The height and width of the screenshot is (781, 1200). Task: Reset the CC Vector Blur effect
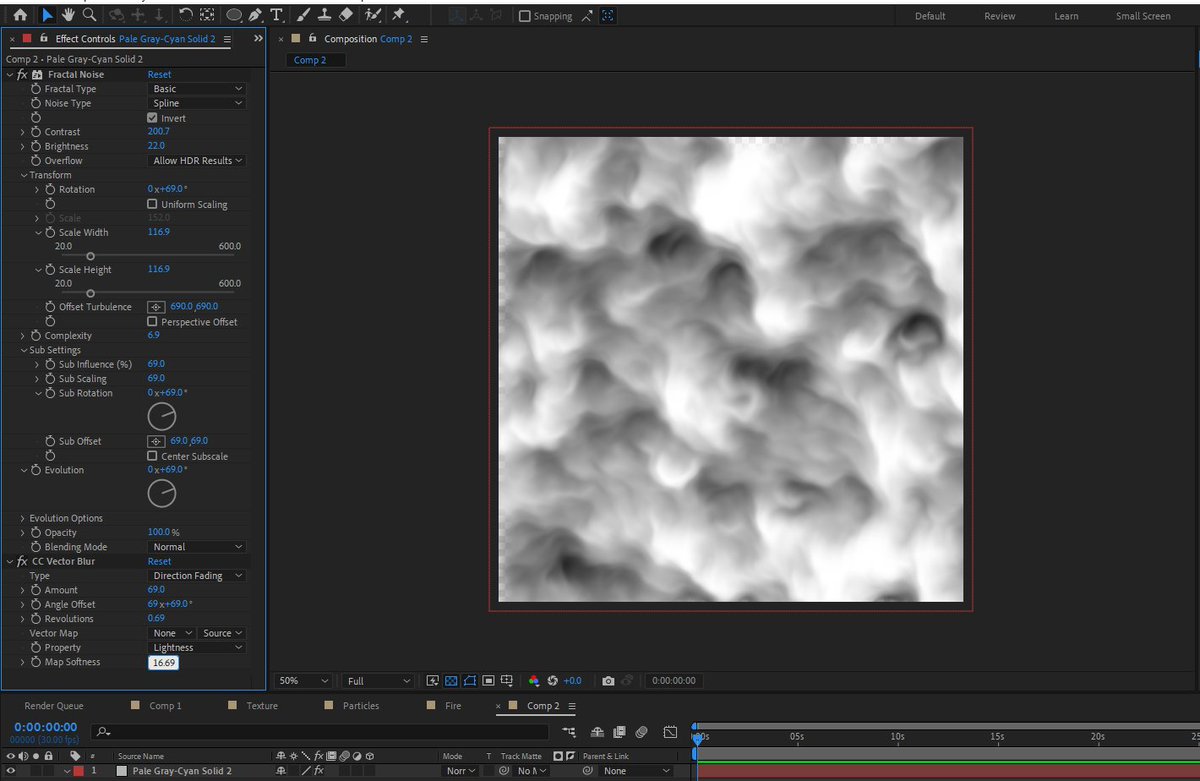pyautogui.click(x=159, y=562)
